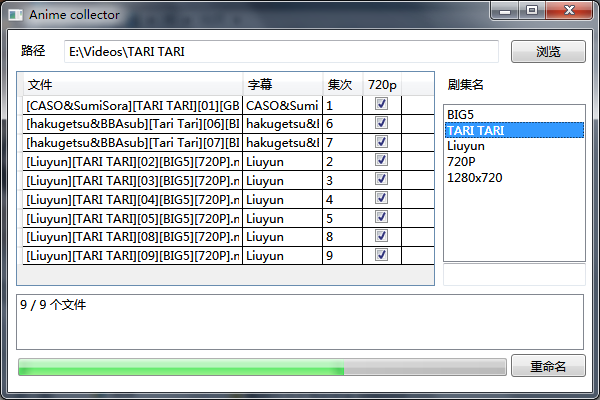Select the [CASO&SumiSora] episode 01 file row
This screenshot has height=400, width=600.
132,104
